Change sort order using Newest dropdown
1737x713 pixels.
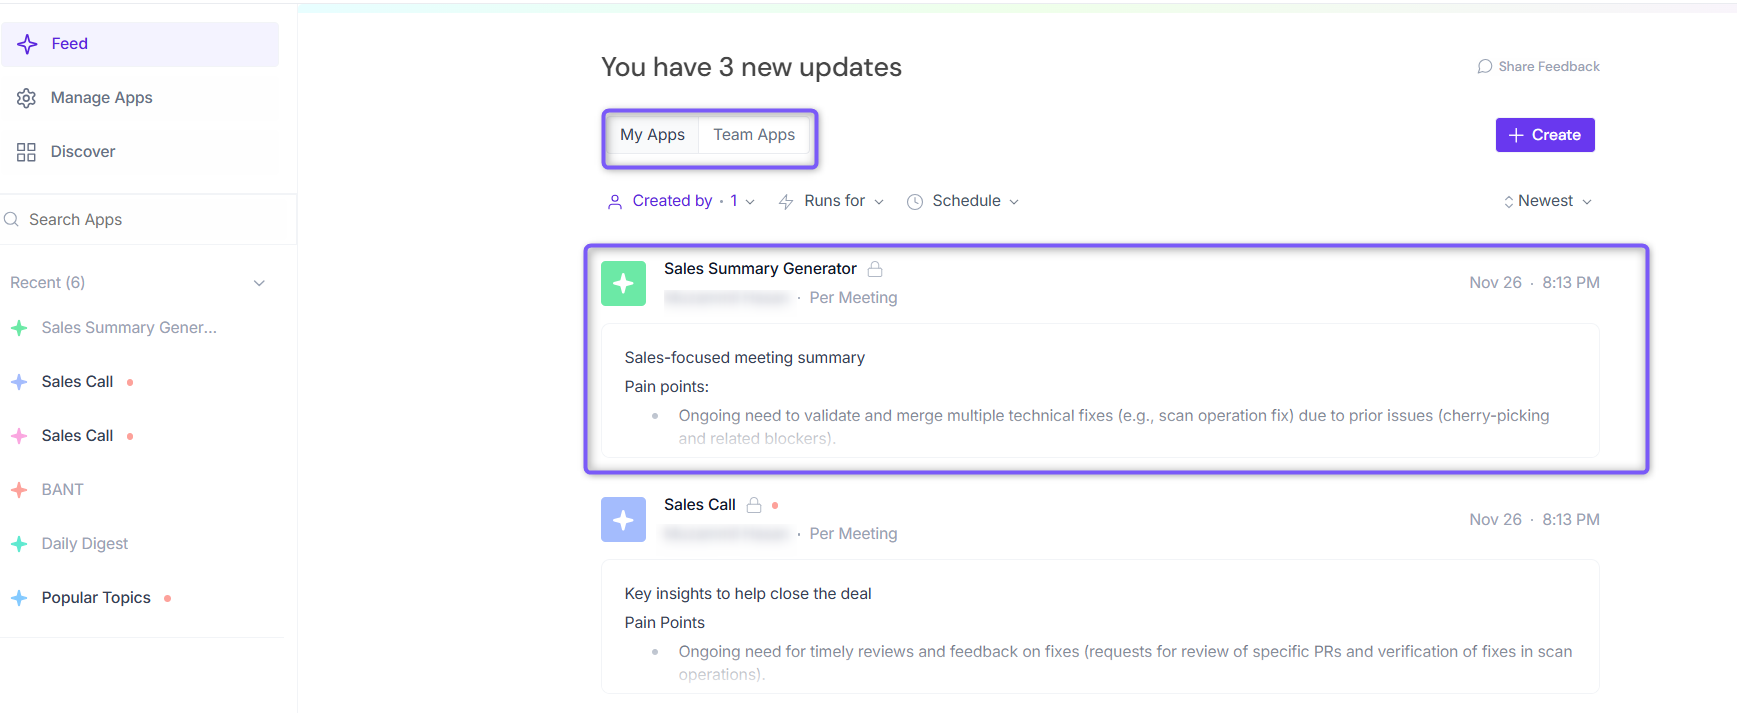click(1547, 201)
